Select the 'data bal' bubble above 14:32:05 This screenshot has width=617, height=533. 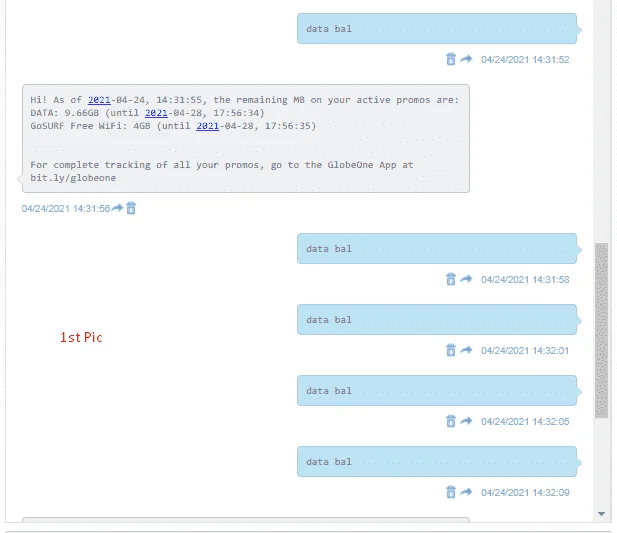click(438, 391)
